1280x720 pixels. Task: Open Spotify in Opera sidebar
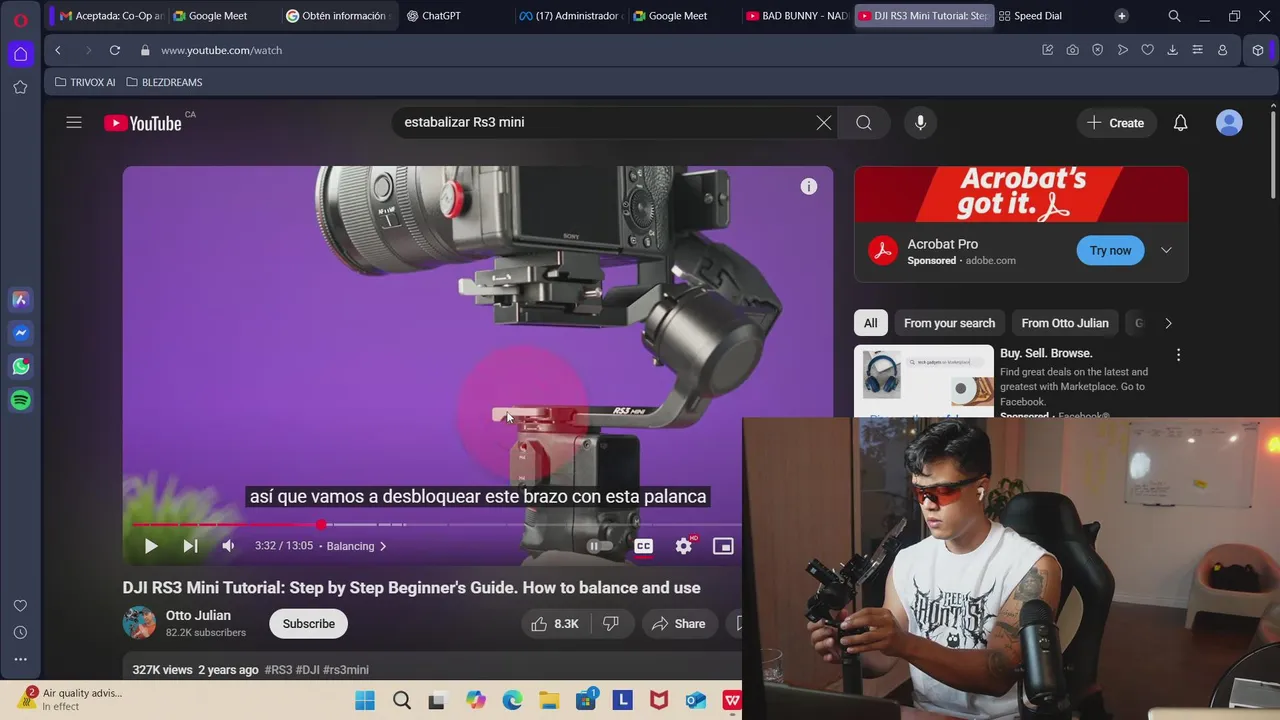point(20,400)
